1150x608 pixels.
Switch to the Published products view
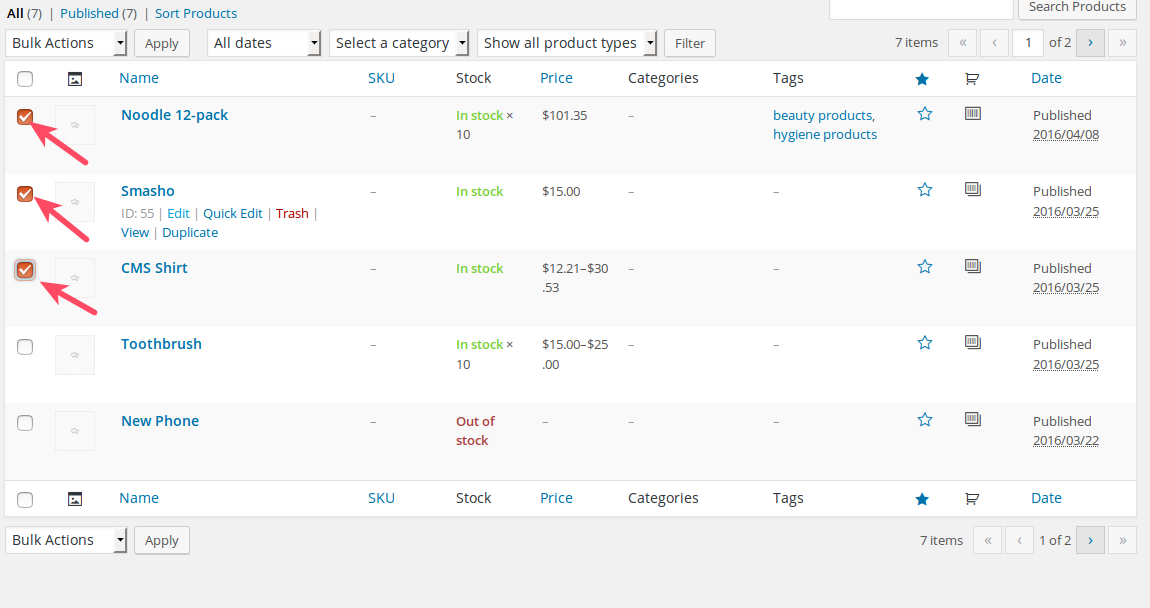pos(90,14)
